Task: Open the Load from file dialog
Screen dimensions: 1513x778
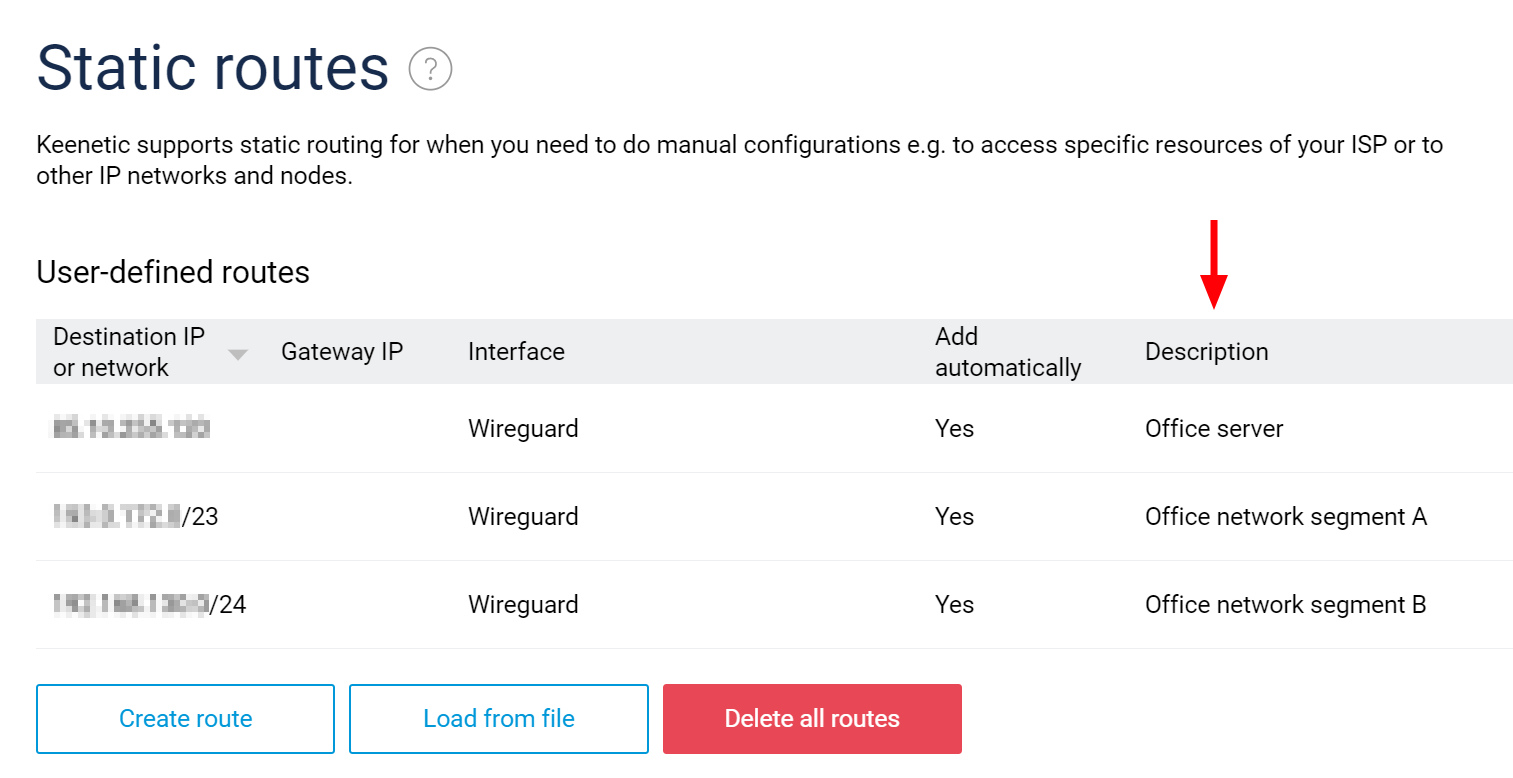Action: point(498,718)
